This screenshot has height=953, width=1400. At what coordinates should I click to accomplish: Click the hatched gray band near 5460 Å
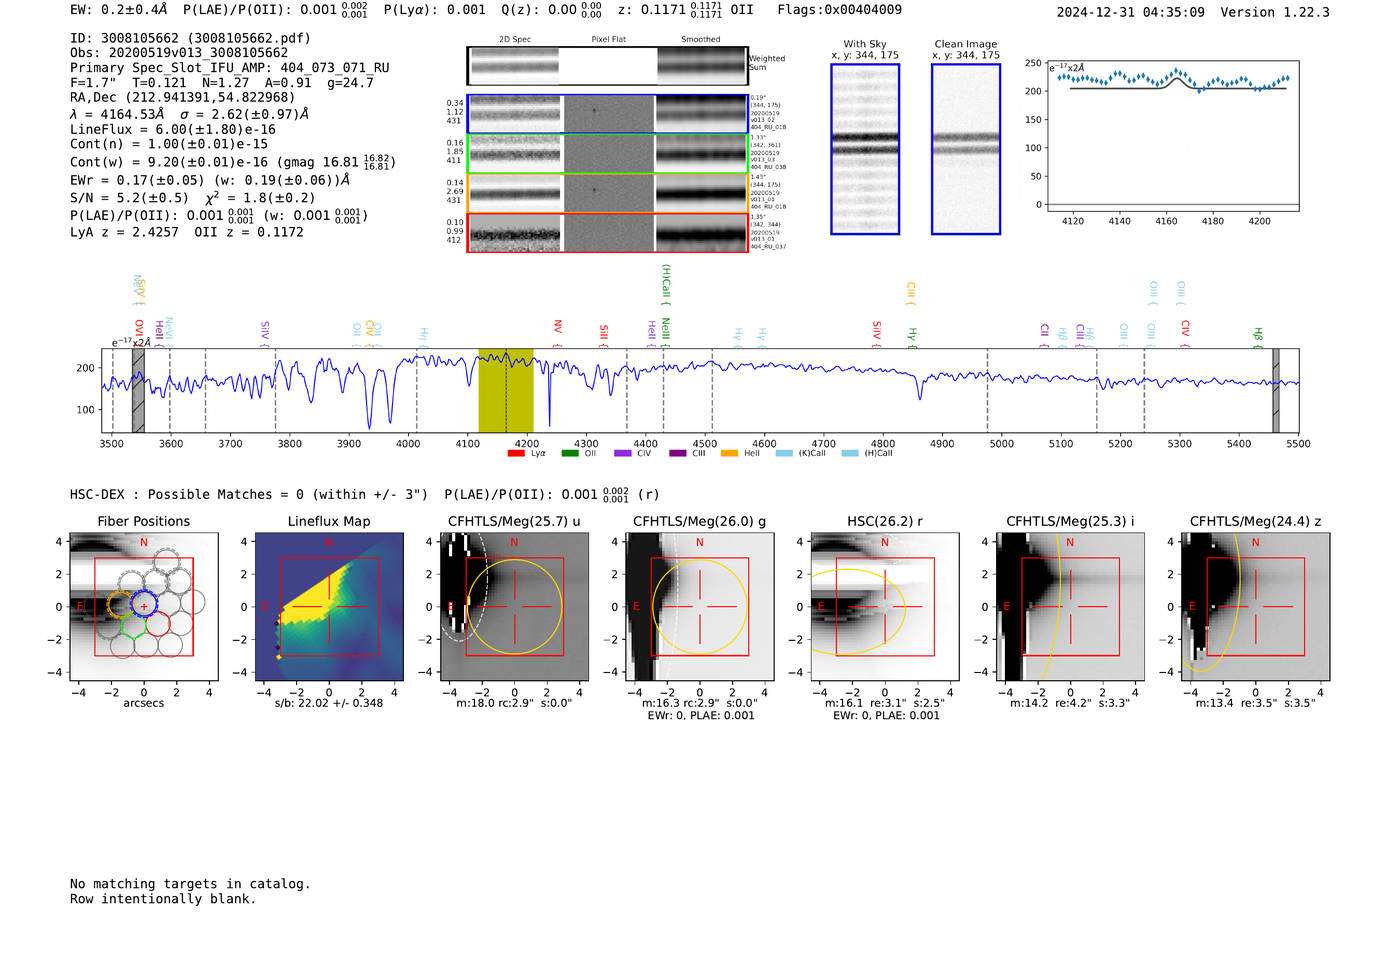coord(1275,391)
